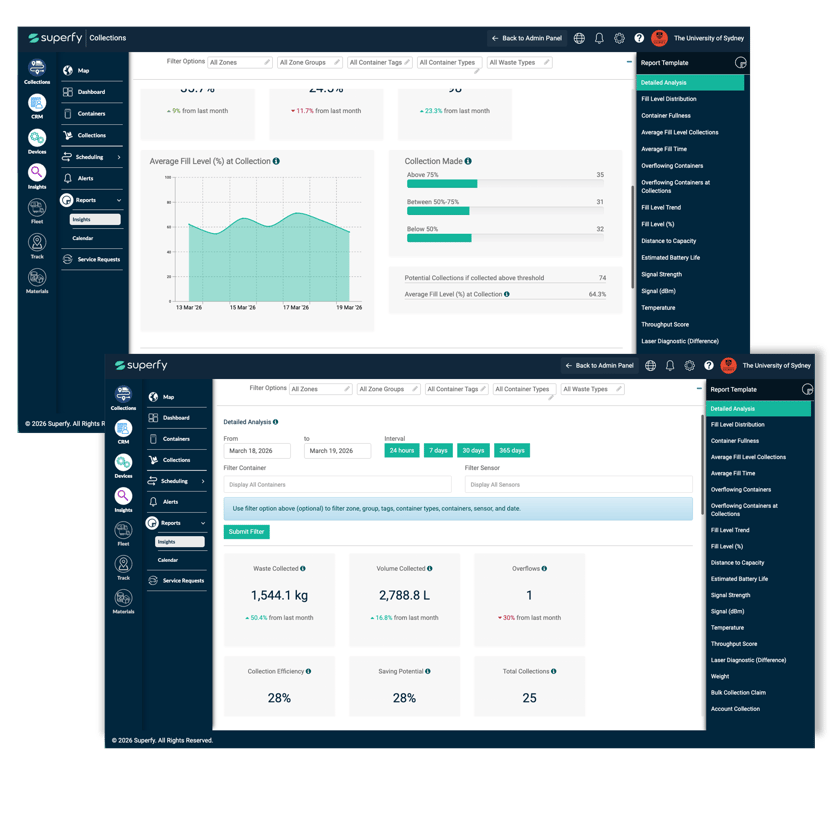Open notifications bell in the front window header
840x840 pixels.
pyautogui.click(x=670, y=366)
